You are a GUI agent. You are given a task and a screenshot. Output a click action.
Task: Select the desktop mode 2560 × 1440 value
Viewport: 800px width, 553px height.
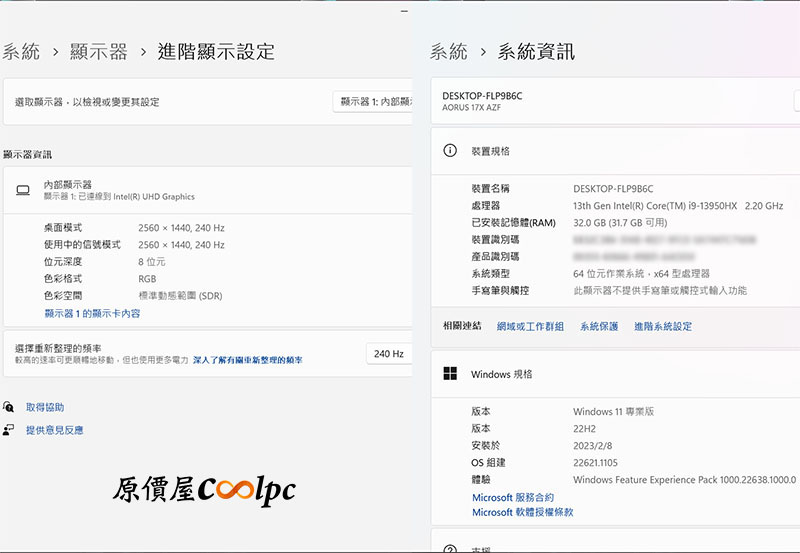pyautogui.click(x=181, y=228)
